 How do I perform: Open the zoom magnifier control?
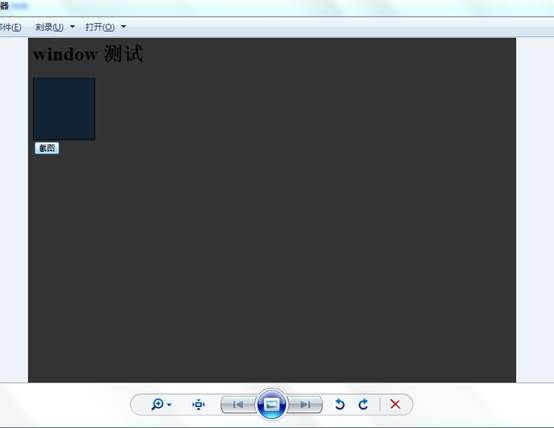click(x=157, y=404)
